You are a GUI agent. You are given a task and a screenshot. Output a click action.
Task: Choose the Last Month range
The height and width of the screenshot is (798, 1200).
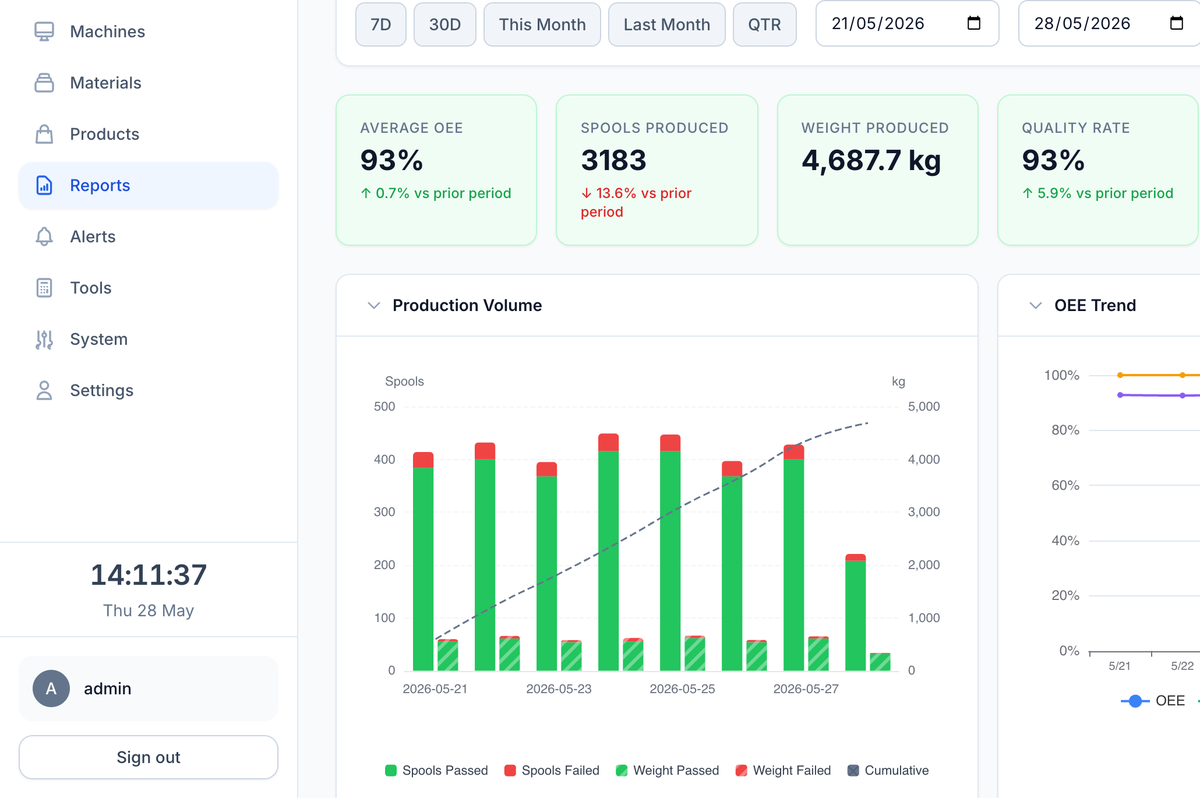[x=667, y=24]
